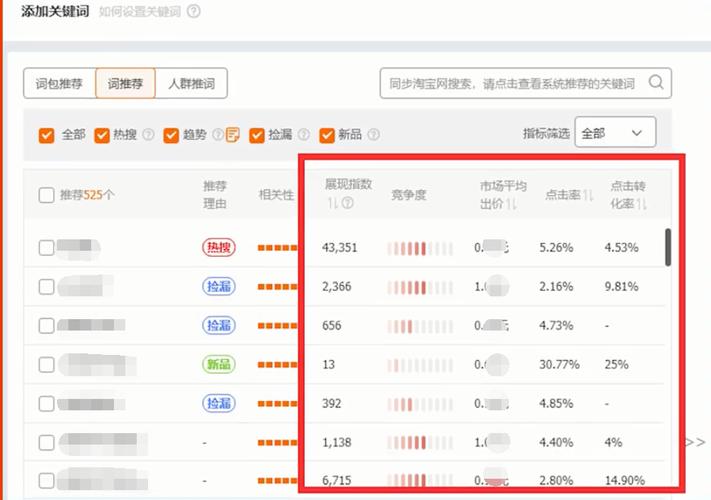Open help icon next to 热搜
This screenshot has width=711, height=500.
(148, 135)
